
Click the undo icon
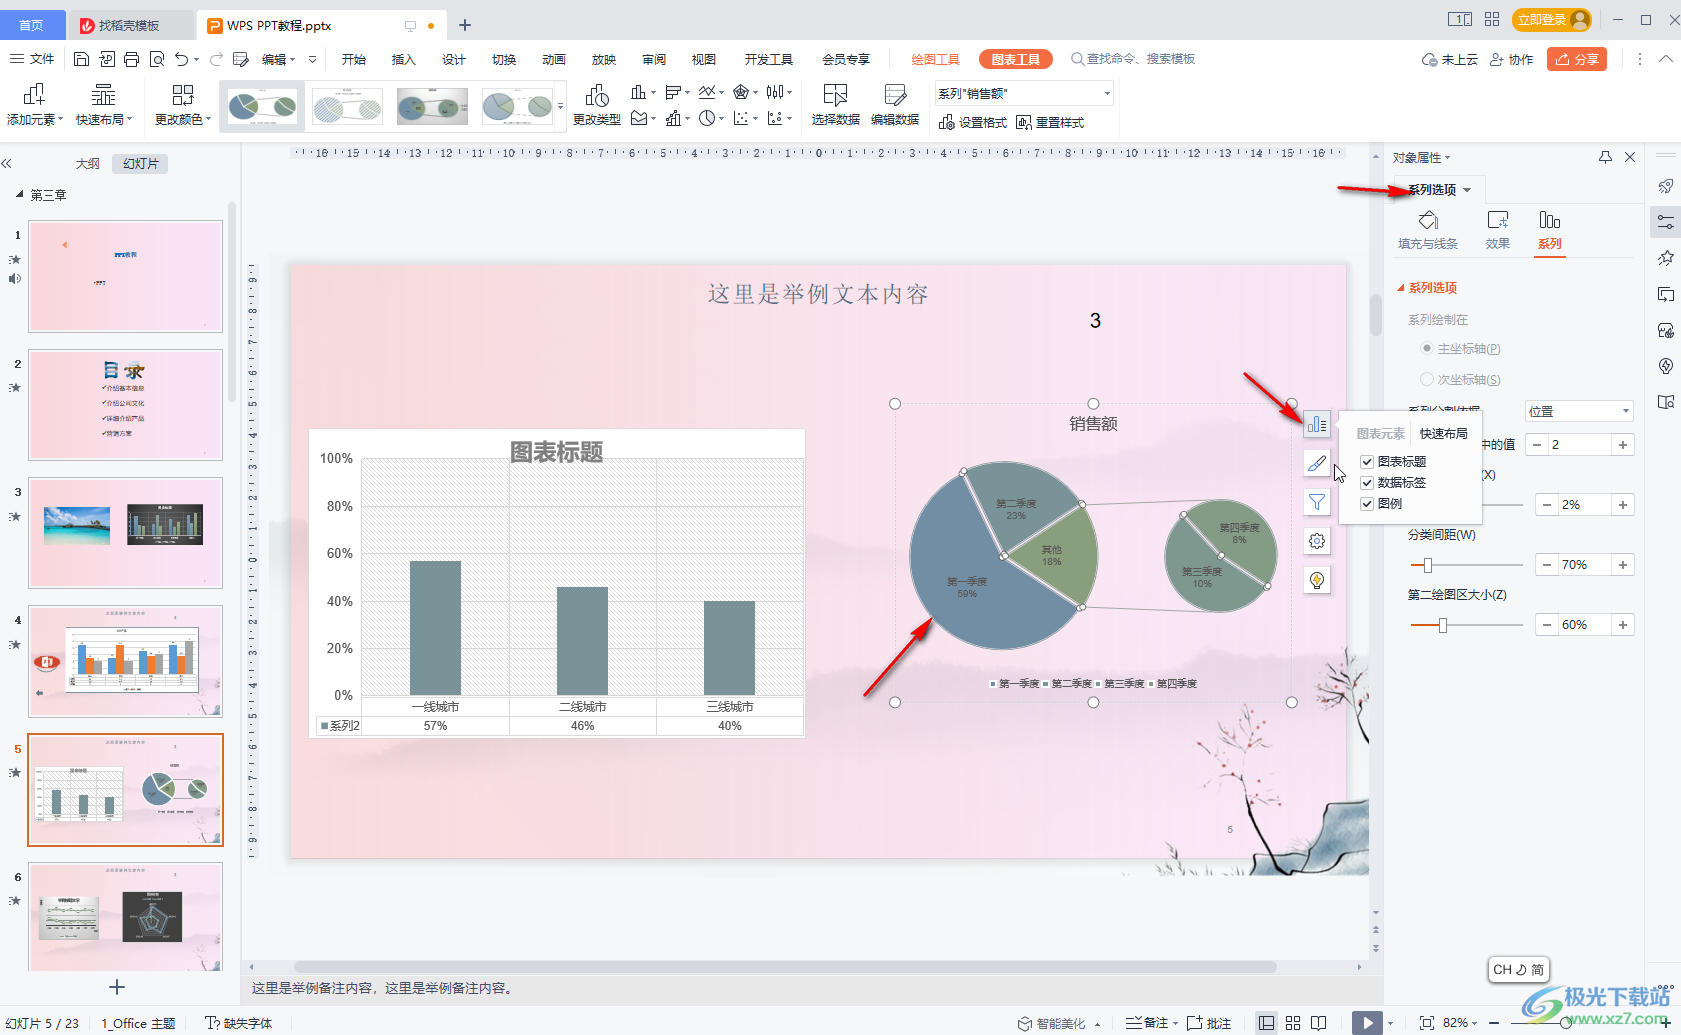181,59
